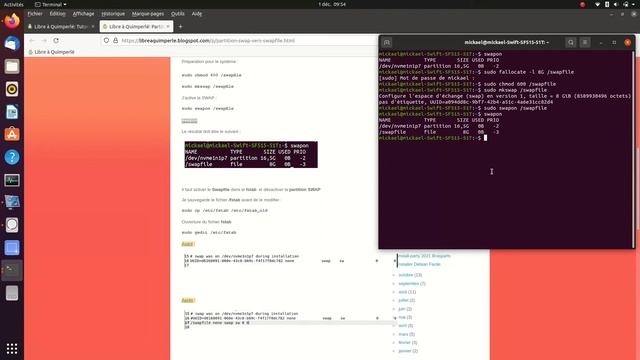
Task: Open the Affichage menu
Action: (x=83, y=13)
